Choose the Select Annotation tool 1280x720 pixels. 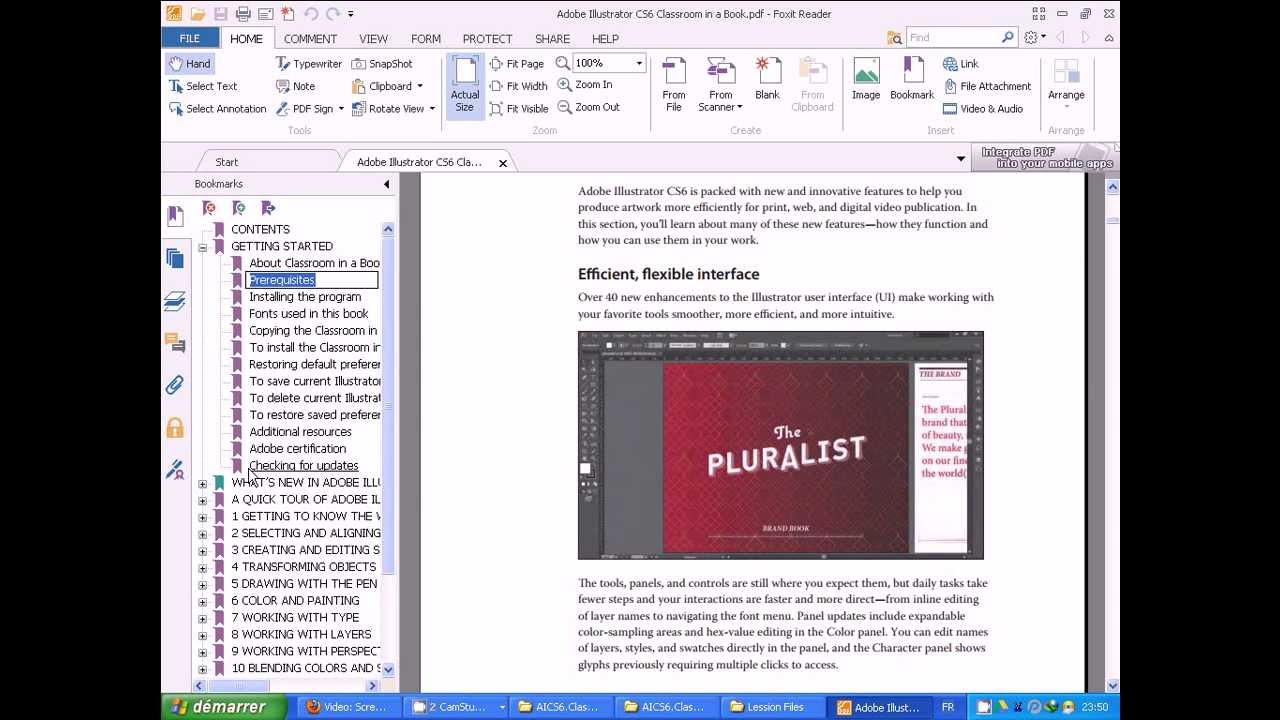(x=217, y=109)
